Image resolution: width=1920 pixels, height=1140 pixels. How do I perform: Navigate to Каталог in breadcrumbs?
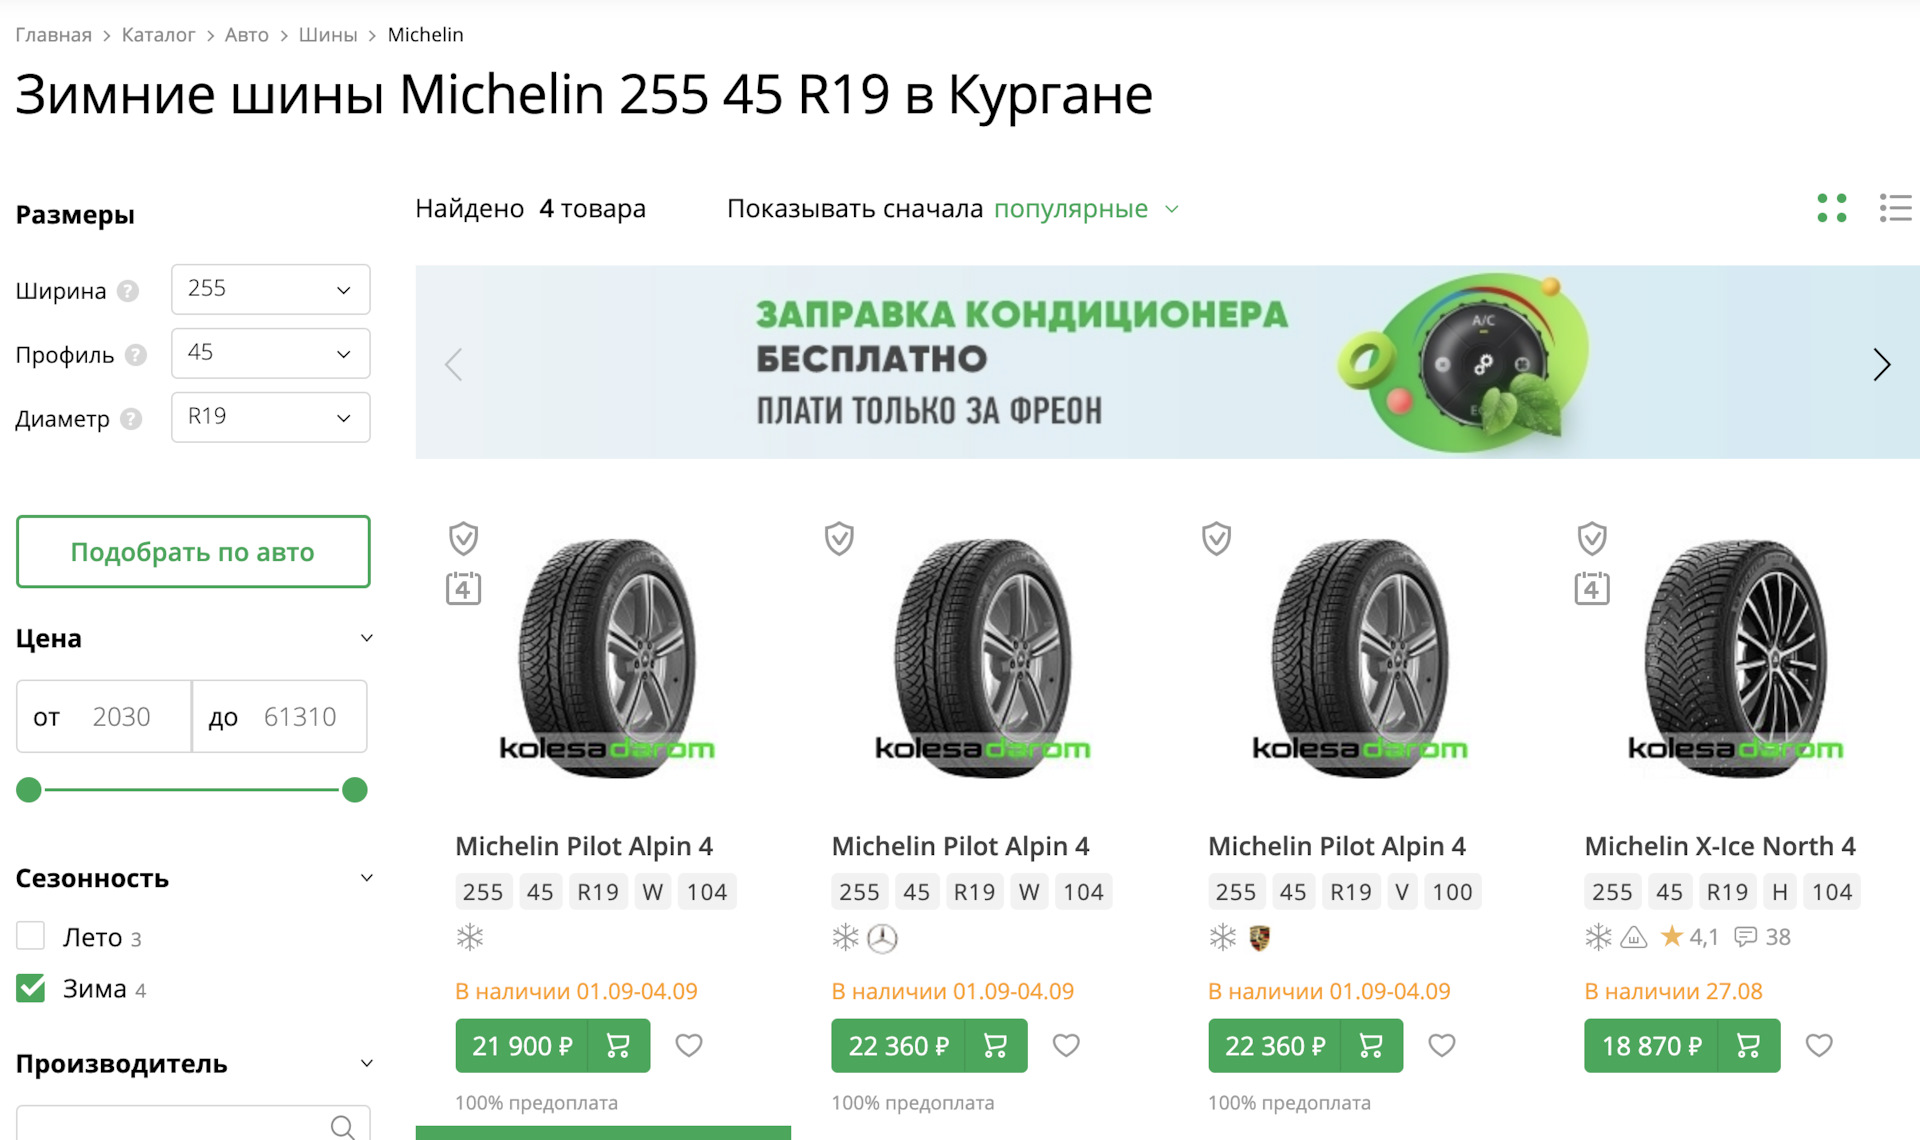(x=158, y=35)
